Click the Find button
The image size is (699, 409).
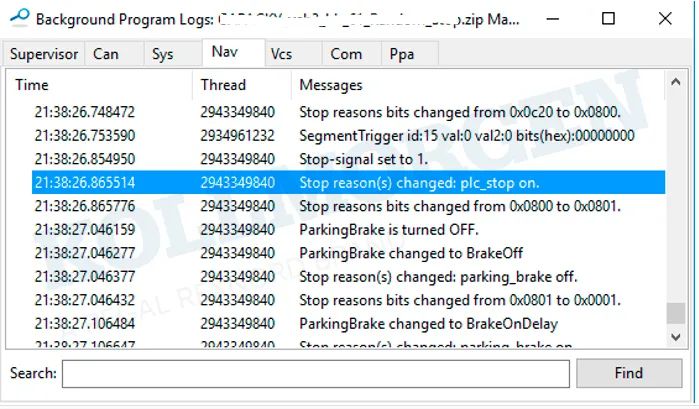tap(628, 374)
